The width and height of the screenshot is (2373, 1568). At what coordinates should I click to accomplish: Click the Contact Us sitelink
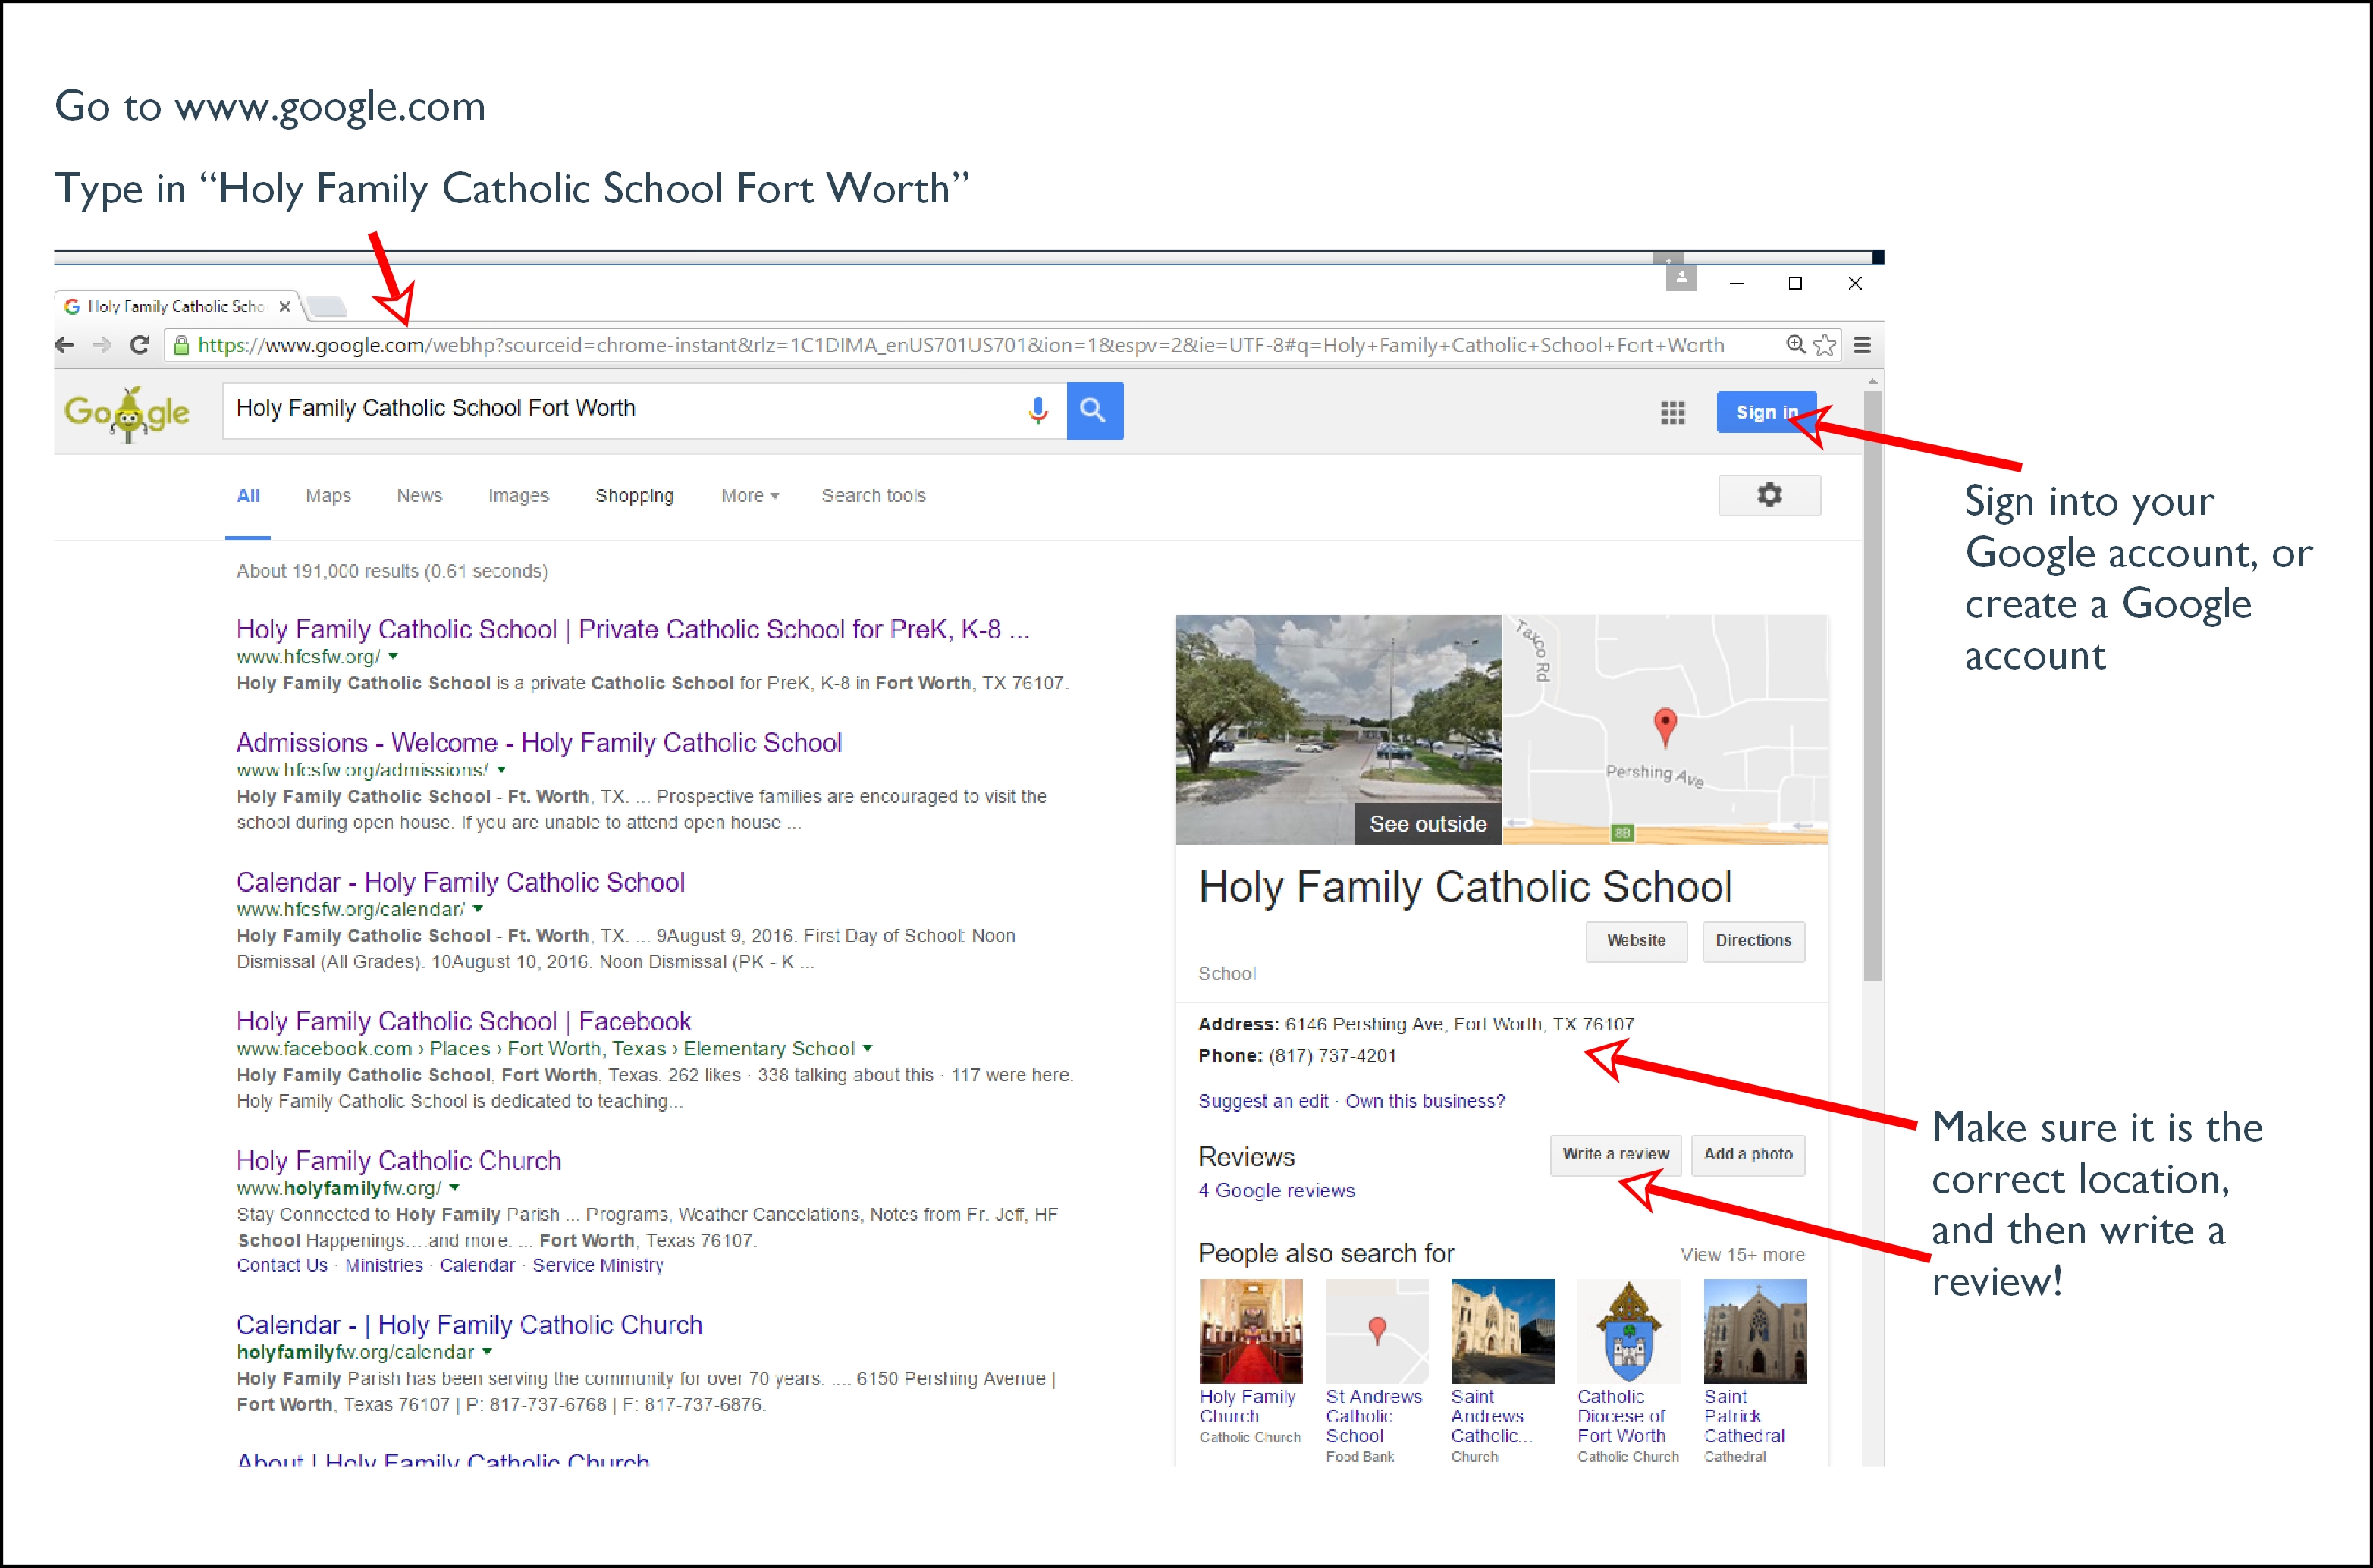point(282,1265)
